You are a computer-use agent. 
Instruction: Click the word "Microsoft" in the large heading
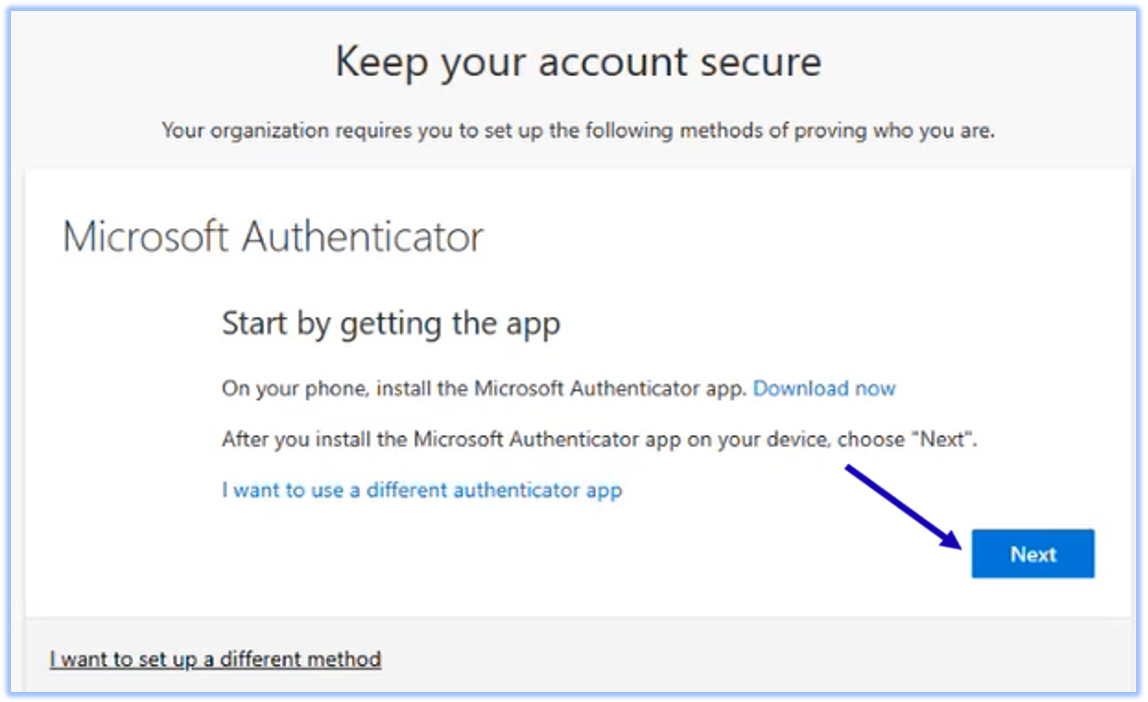click(x=147, y=237)
